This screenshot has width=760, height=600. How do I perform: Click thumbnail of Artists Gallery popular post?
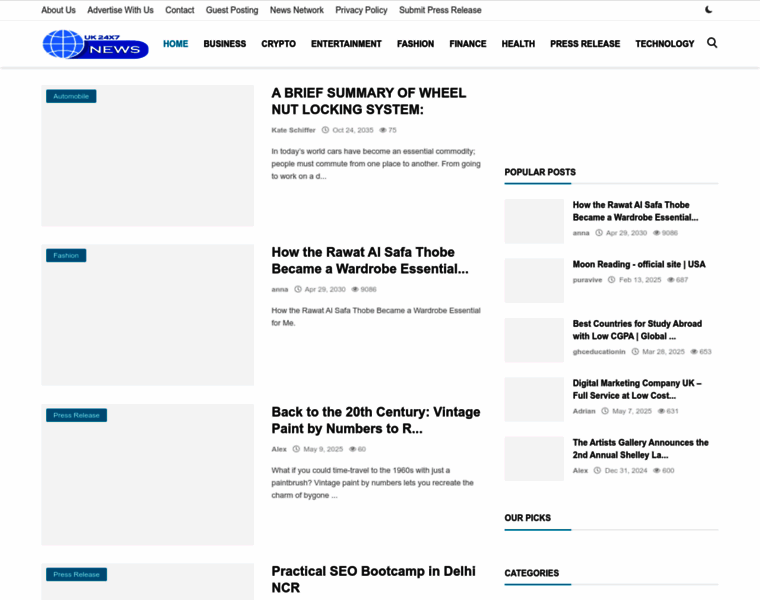[534, 458]
